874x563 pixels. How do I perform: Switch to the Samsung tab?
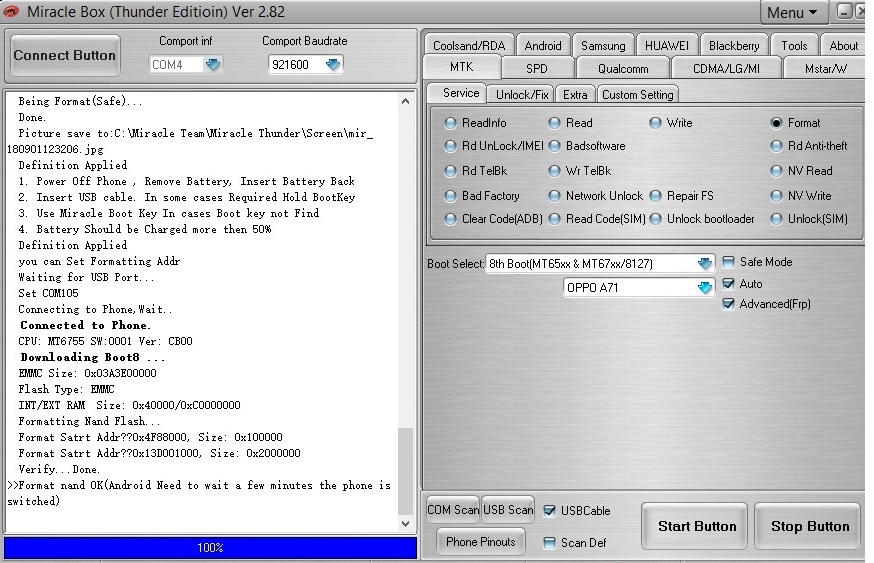tap(603, 46)
